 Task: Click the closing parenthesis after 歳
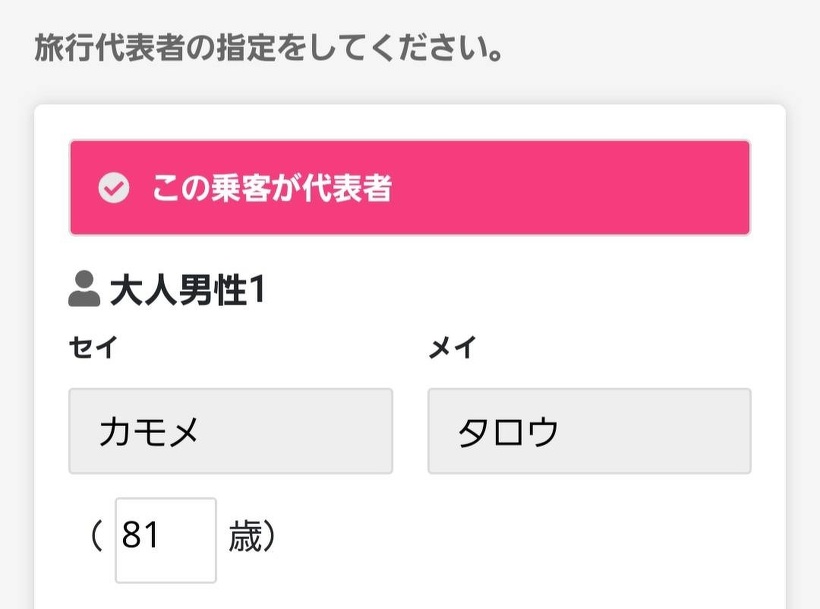(x=268, y=537)
